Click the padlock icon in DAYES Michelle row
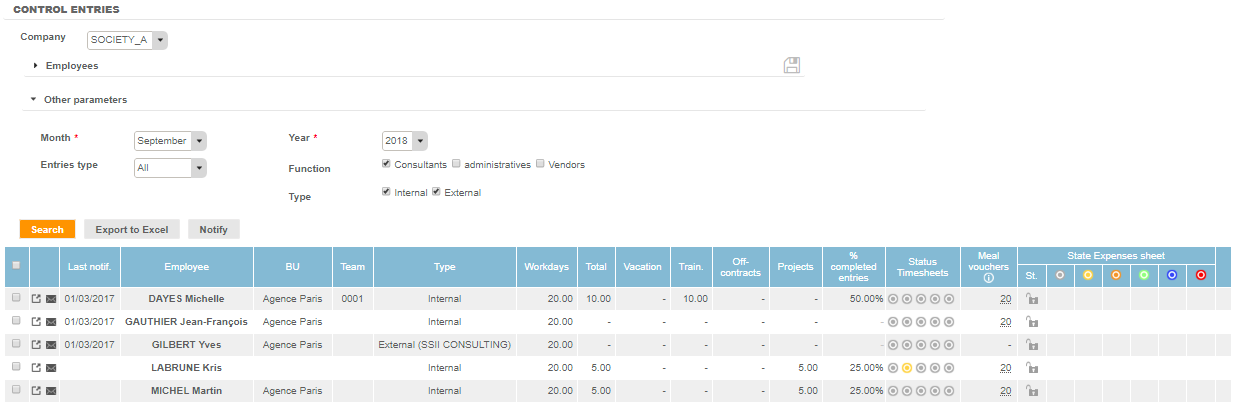Screen dimensions: 1238x403 1031,298
